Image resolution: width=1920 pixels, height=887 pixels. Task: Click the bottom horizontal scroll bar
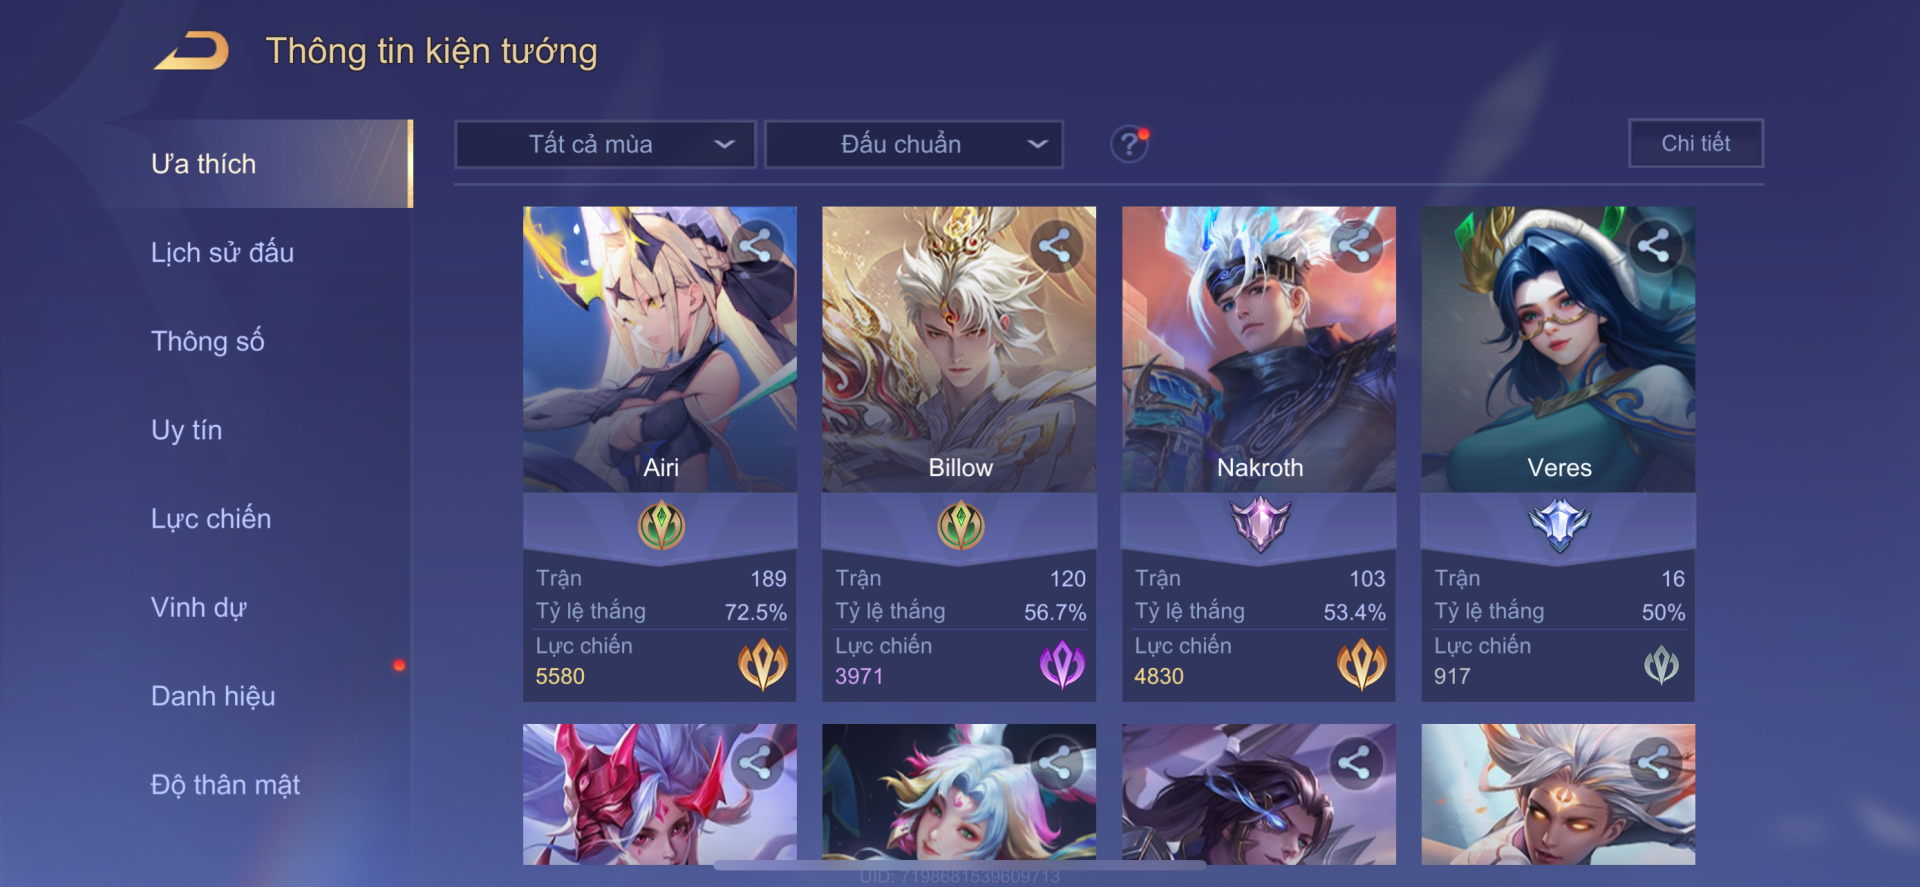(959, 866)
